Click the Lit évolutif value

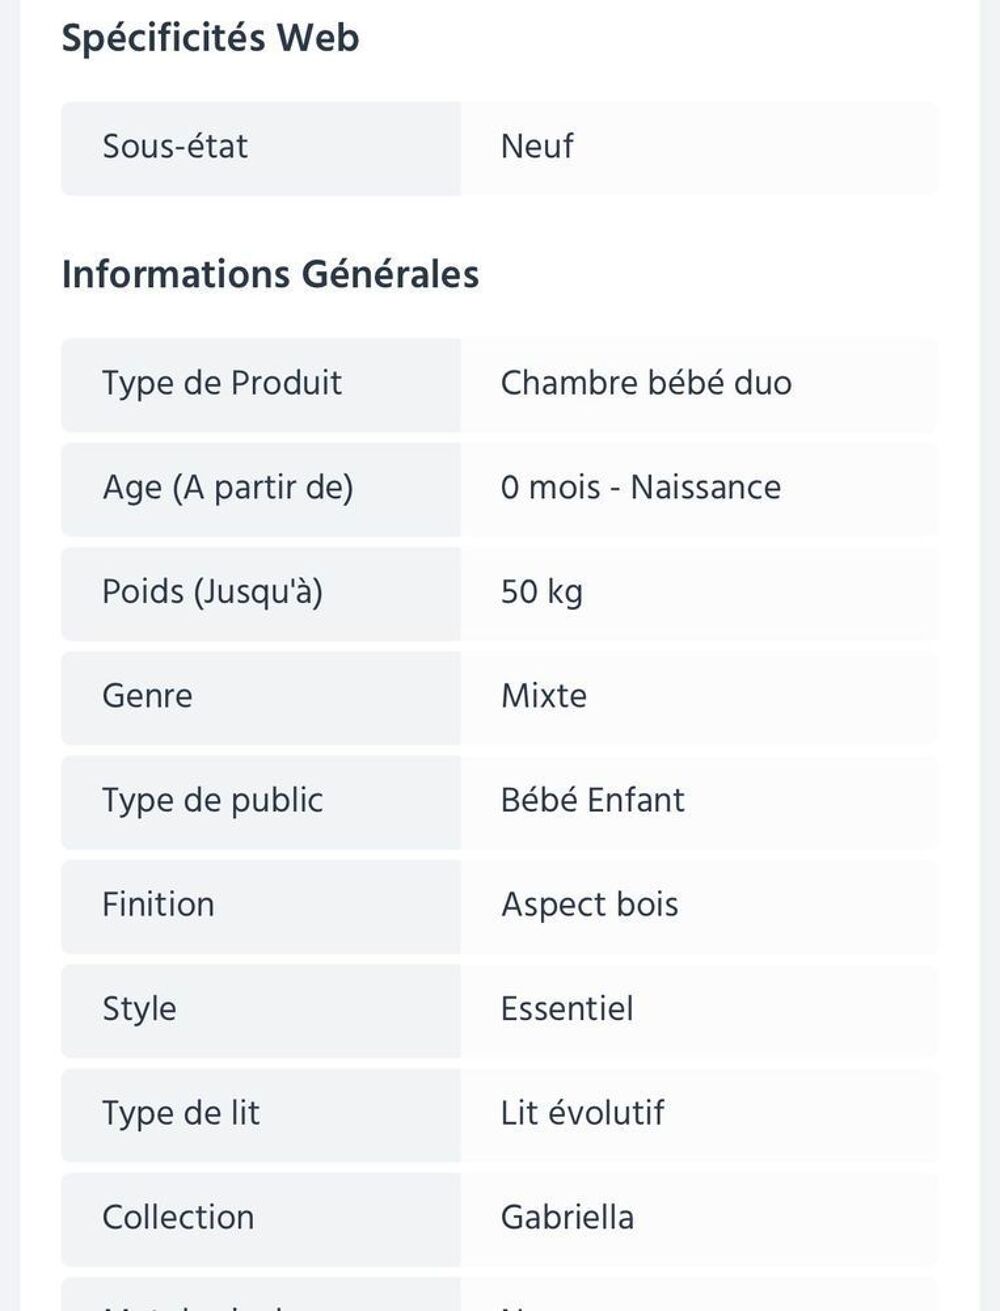click(583, 1113)
